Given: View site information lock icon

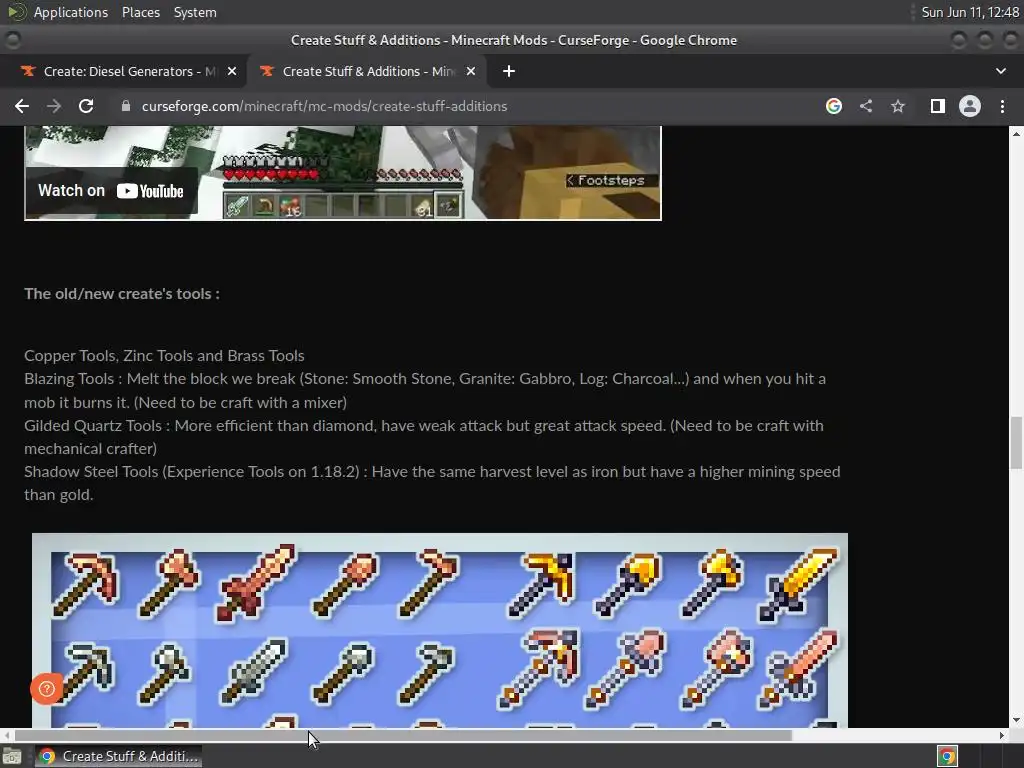Looking at the screenshot, I should click(126, 106).
